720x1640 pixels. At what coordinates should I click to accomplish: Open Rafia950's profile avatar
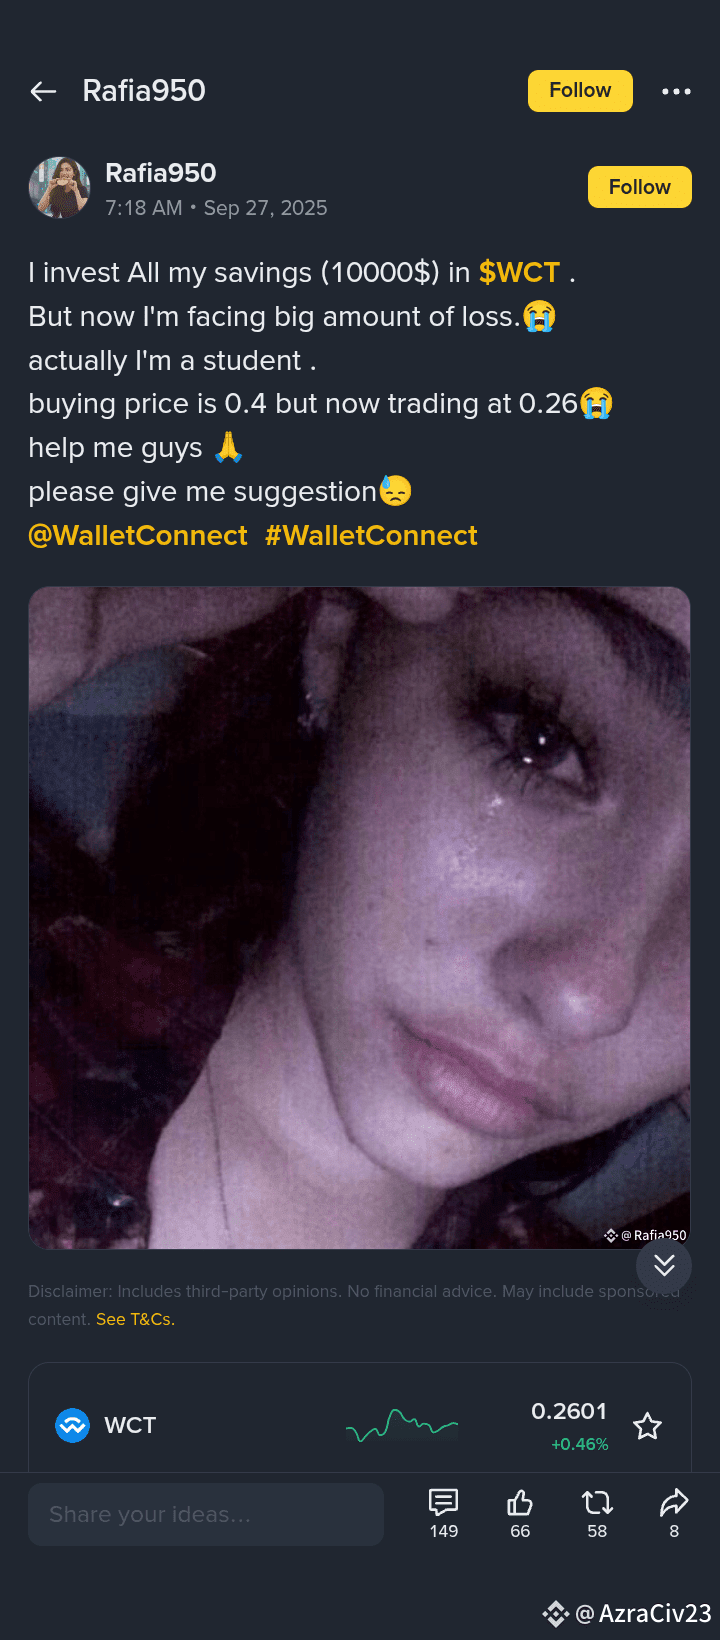point(60,187)
